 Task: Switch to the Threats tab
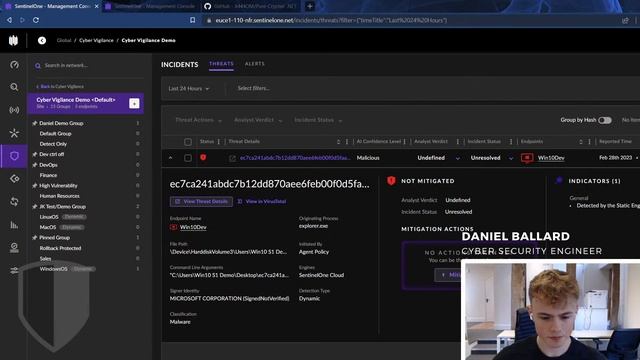[x=221, y=64]
